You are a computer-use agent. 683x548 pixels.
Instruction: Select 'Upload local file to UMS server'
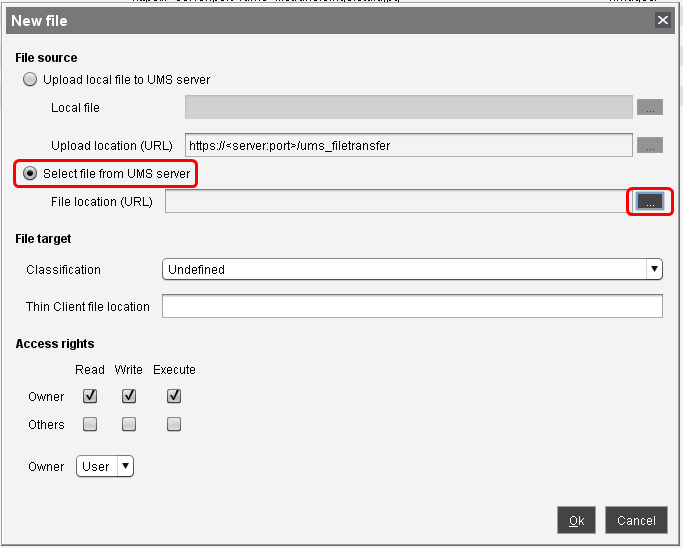click(x=30, y=79)
